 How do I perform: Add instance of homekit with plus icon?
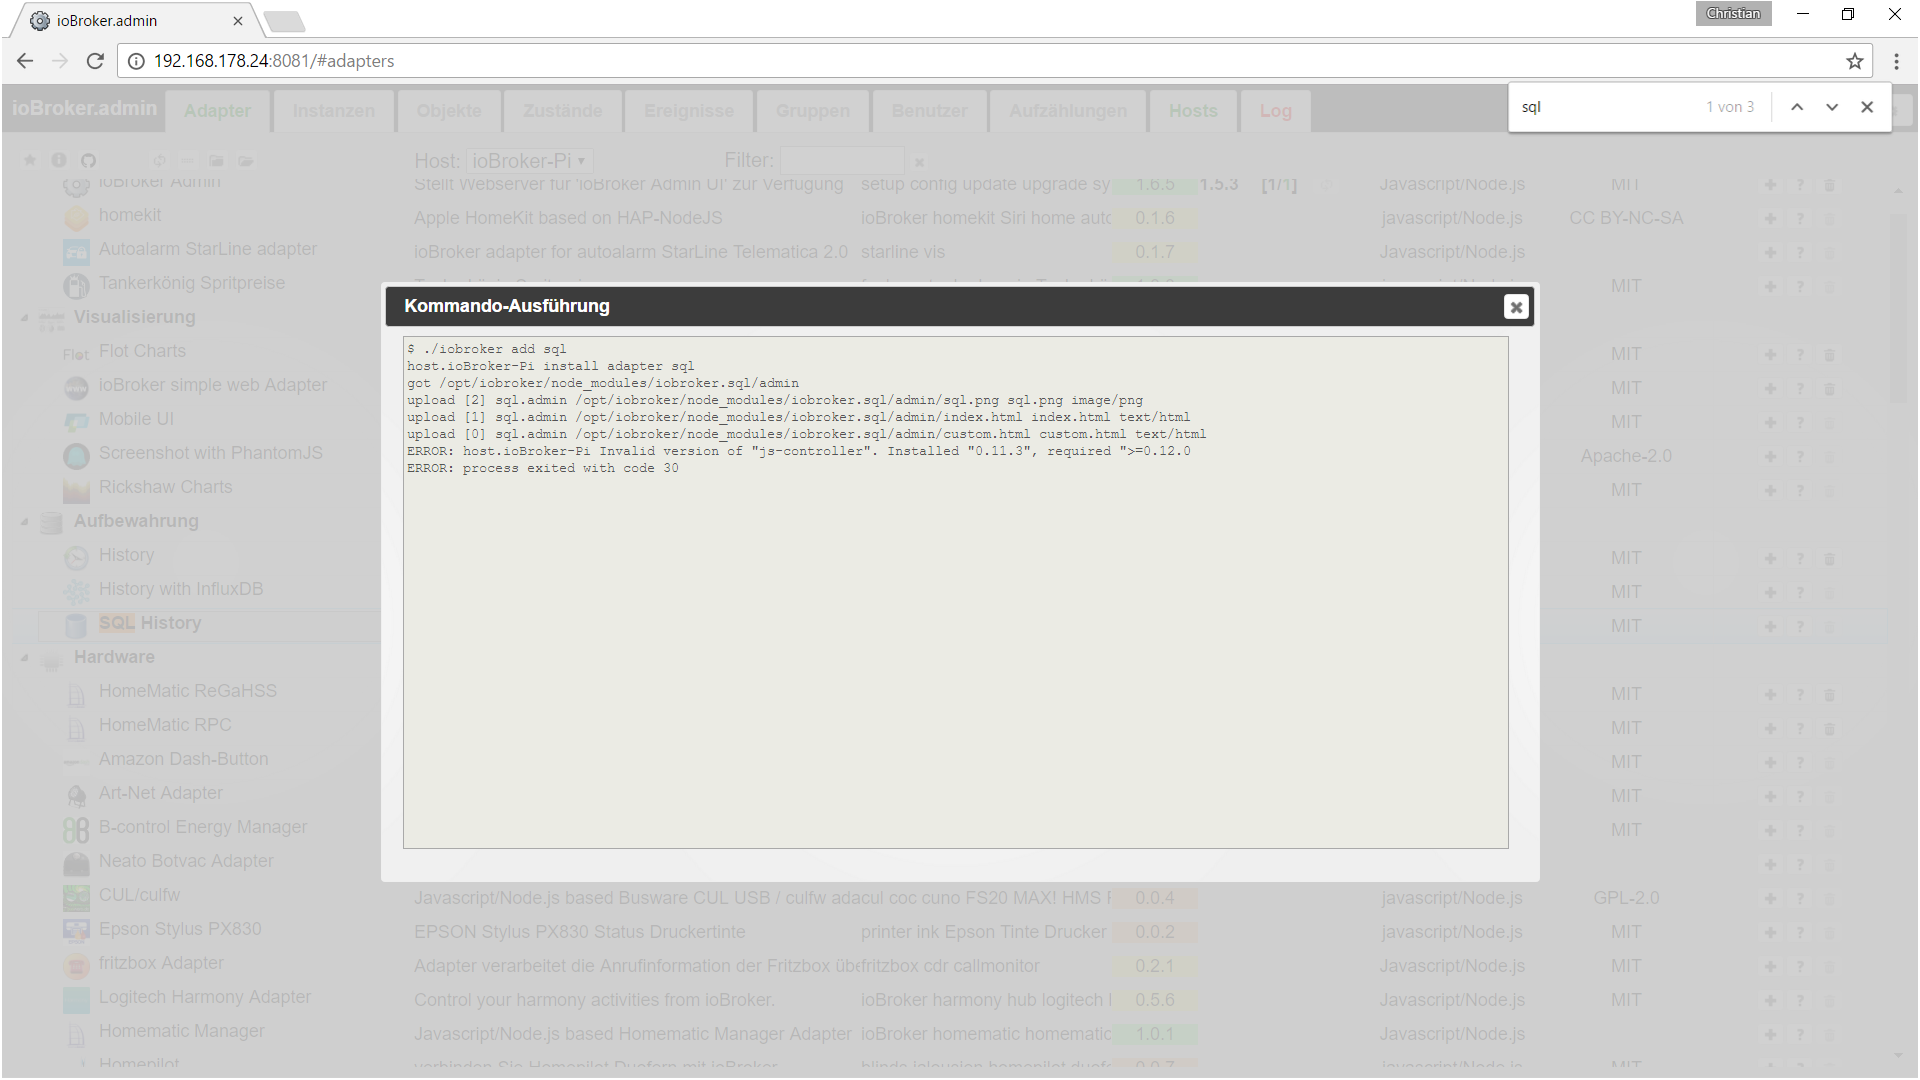tap(1770, 219)
